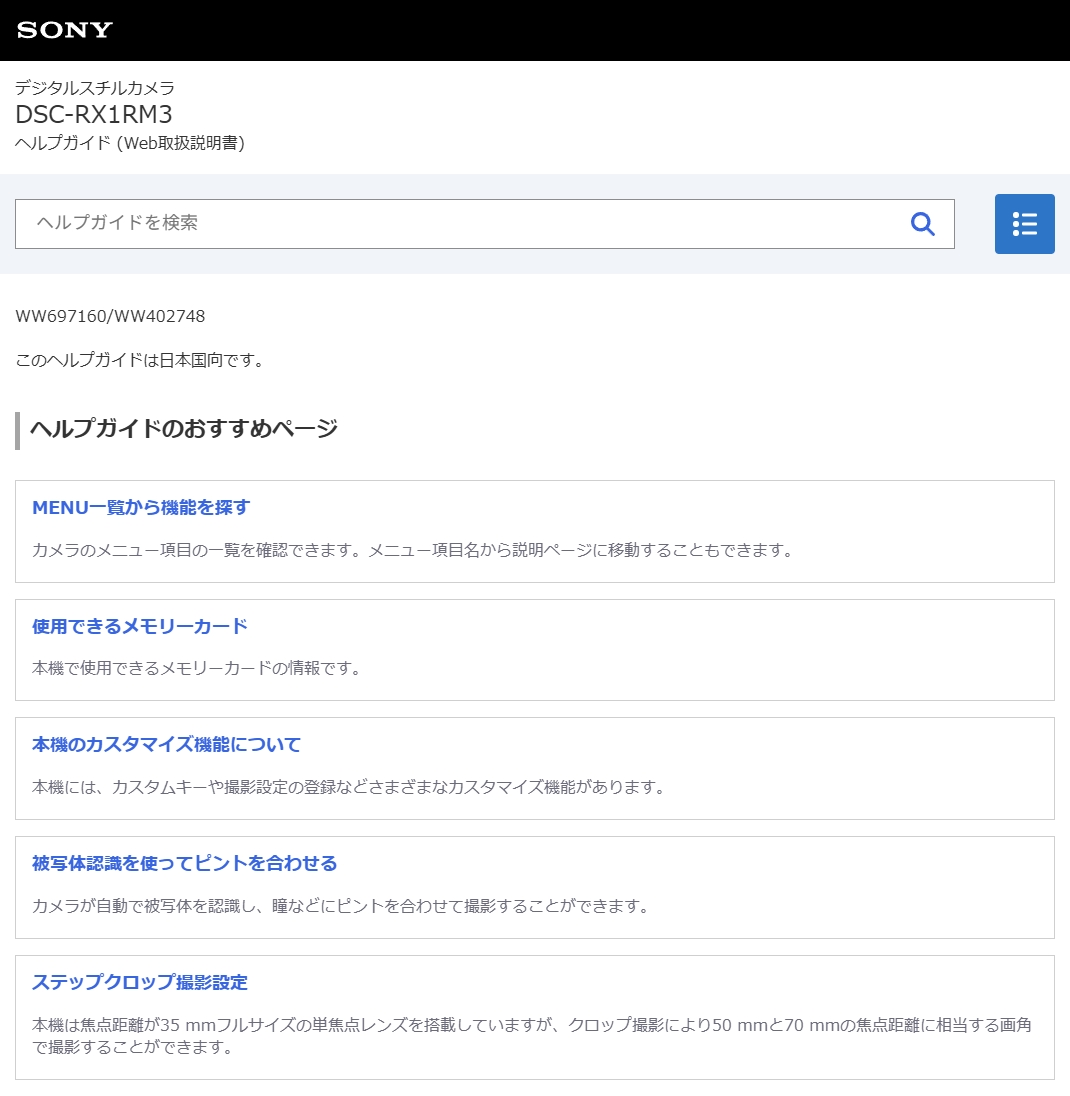The image size is (1070, 1096).
Task: Click the WW697160/WW402748 code text
Action: tap(110, 316)
